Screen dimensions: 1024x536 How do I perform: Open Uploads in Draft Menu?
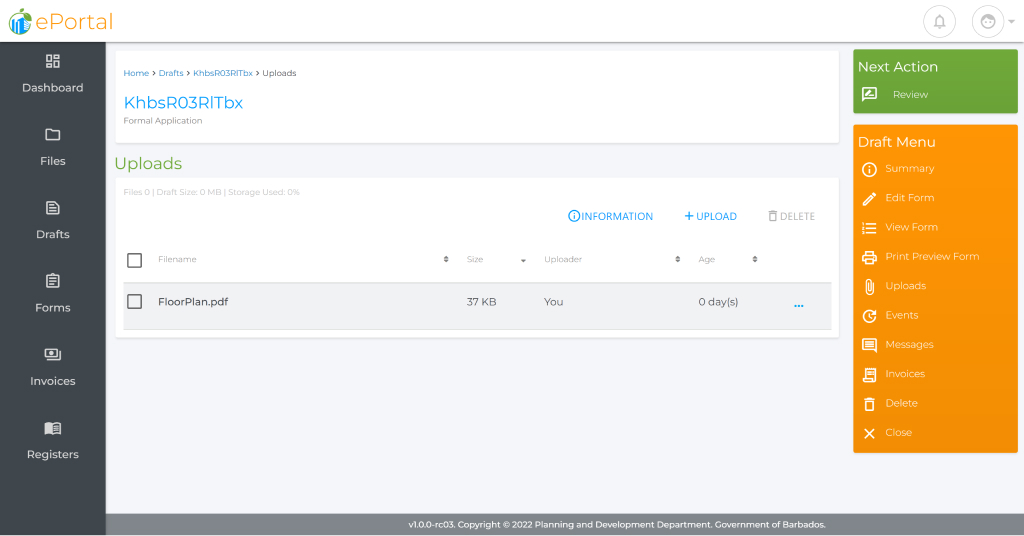(906, 286)
